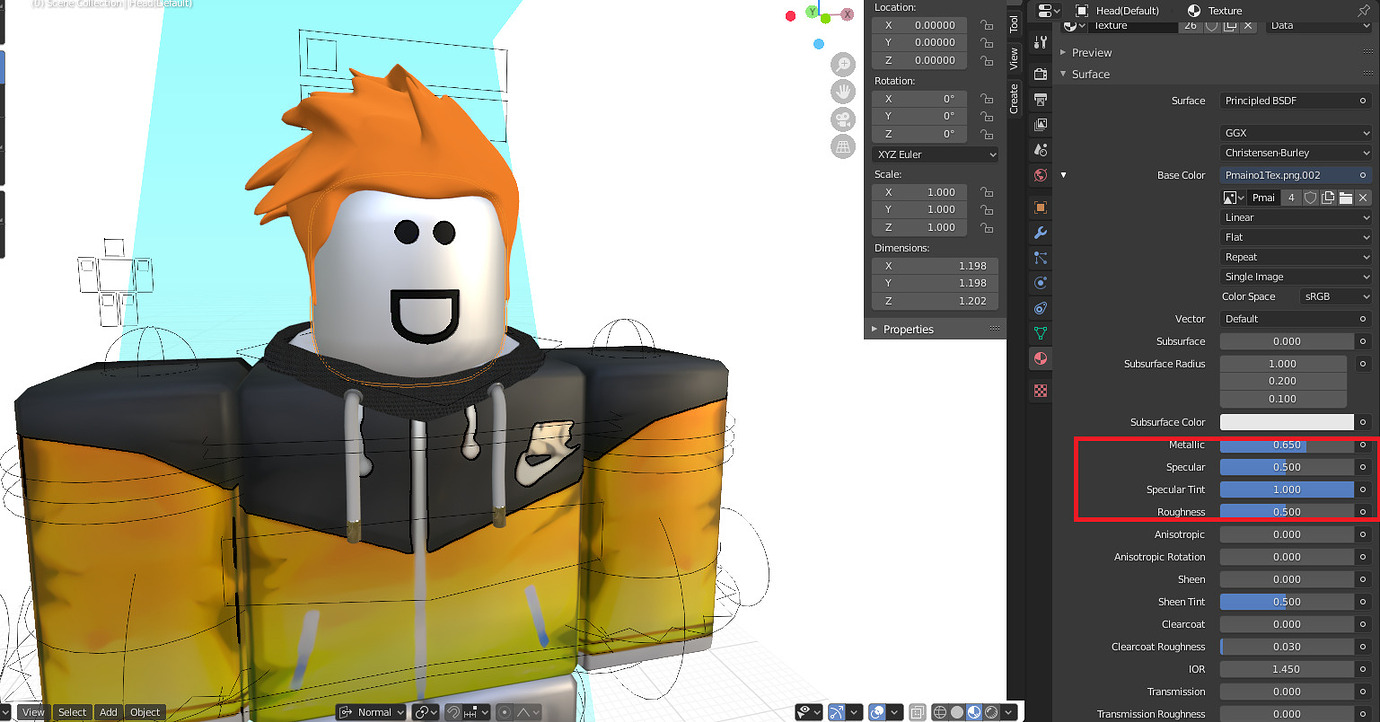
Task: Enable Wireframe viewport shading
Action: (939, 711)
